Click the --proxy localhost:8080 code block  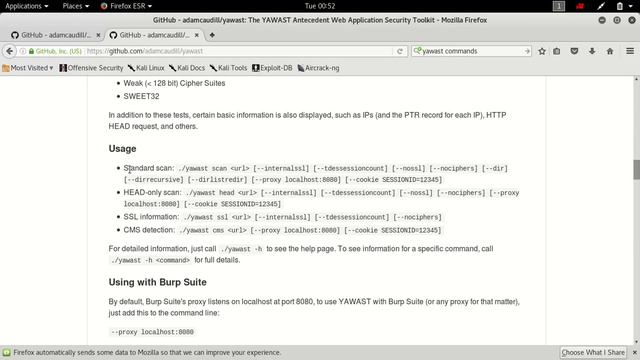[x=153, y=332]
